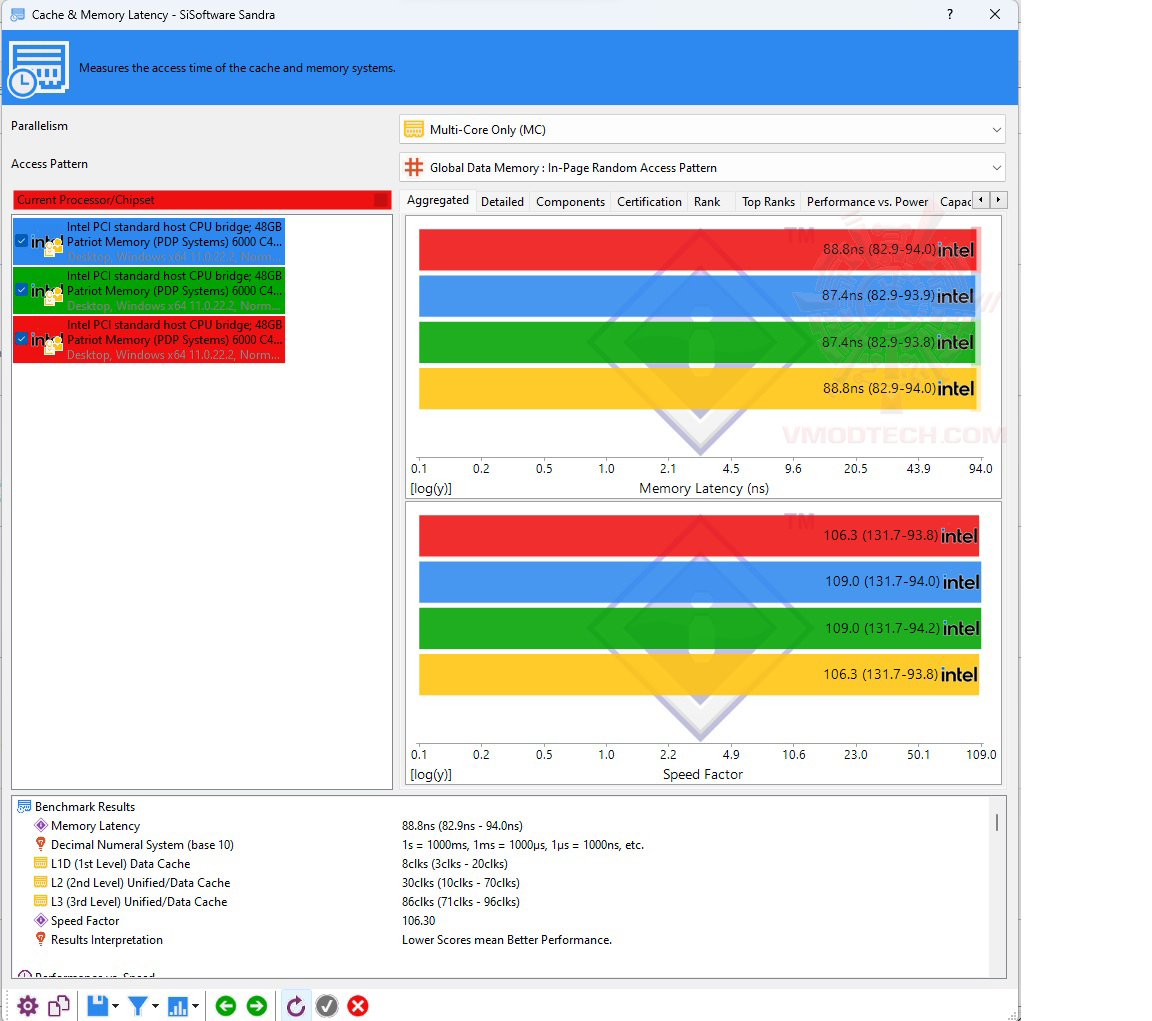Open the Certification tab
1152x1021 pixels.
(x=649, y=201)
